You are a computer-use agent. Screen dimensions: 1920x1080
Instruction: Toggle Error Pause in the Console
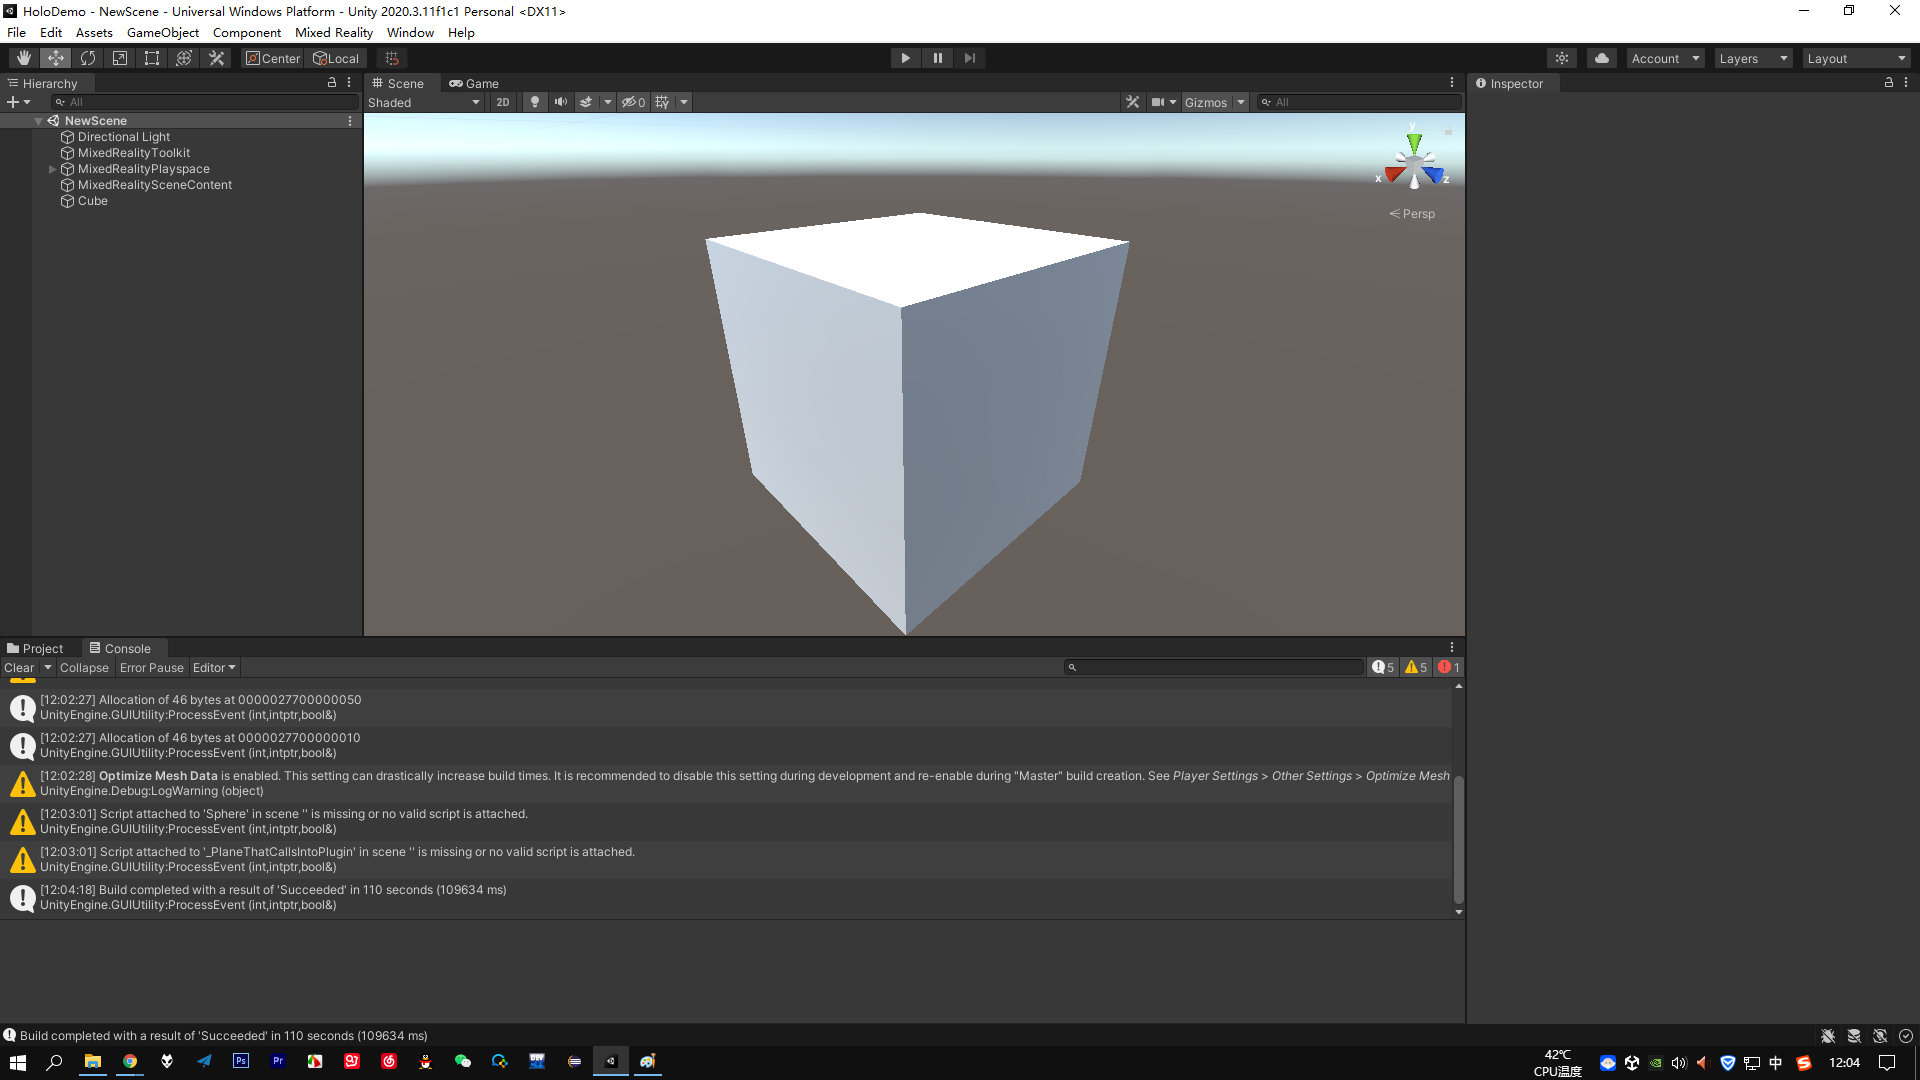click(x=151, y=667)
